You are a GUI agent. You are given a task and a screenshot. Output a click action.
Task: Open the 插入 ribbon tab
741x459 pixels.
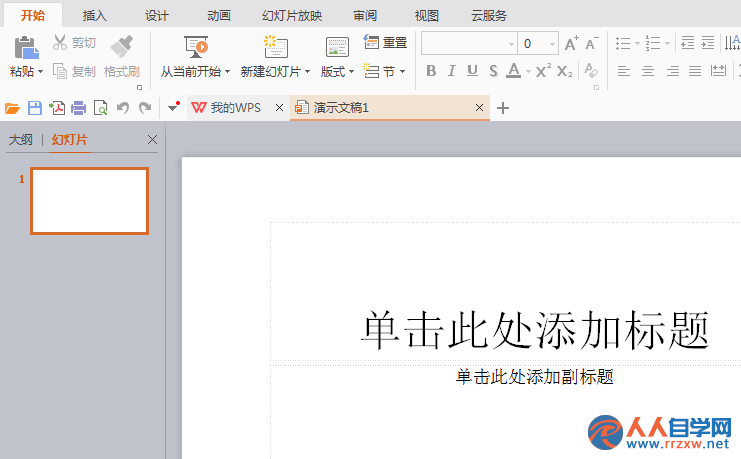click(x=95, y=16)
